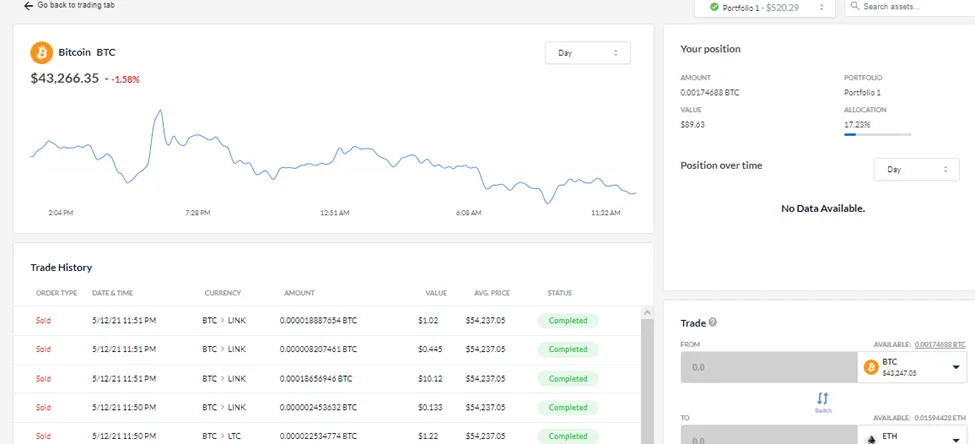The image size is (975, 444).
Task: Click the Trade History vertical scrollbar
Action: 647,381
